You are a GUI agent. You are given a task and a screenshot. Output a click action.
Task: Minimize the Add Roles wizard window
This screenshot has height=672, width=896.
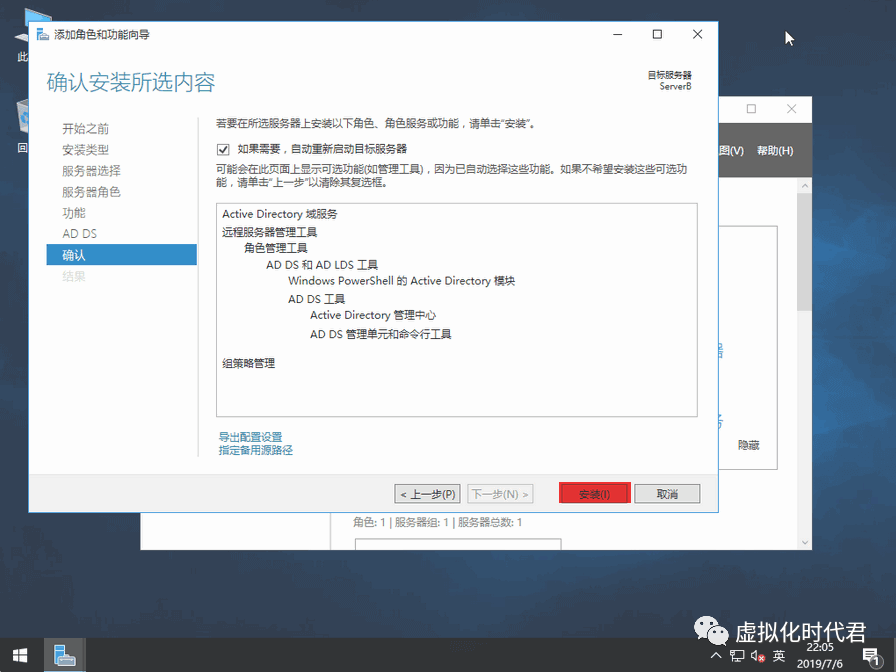617,34
